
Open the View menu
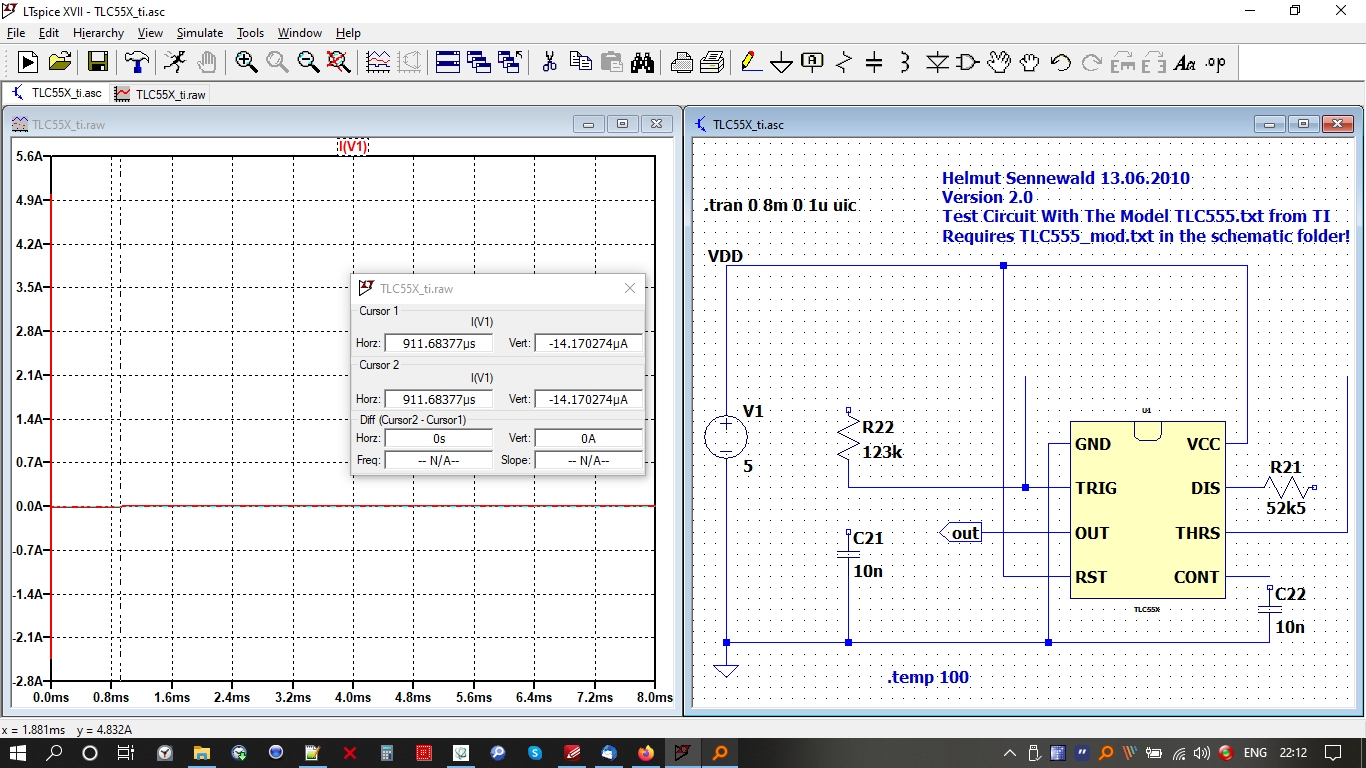point(150,33)
